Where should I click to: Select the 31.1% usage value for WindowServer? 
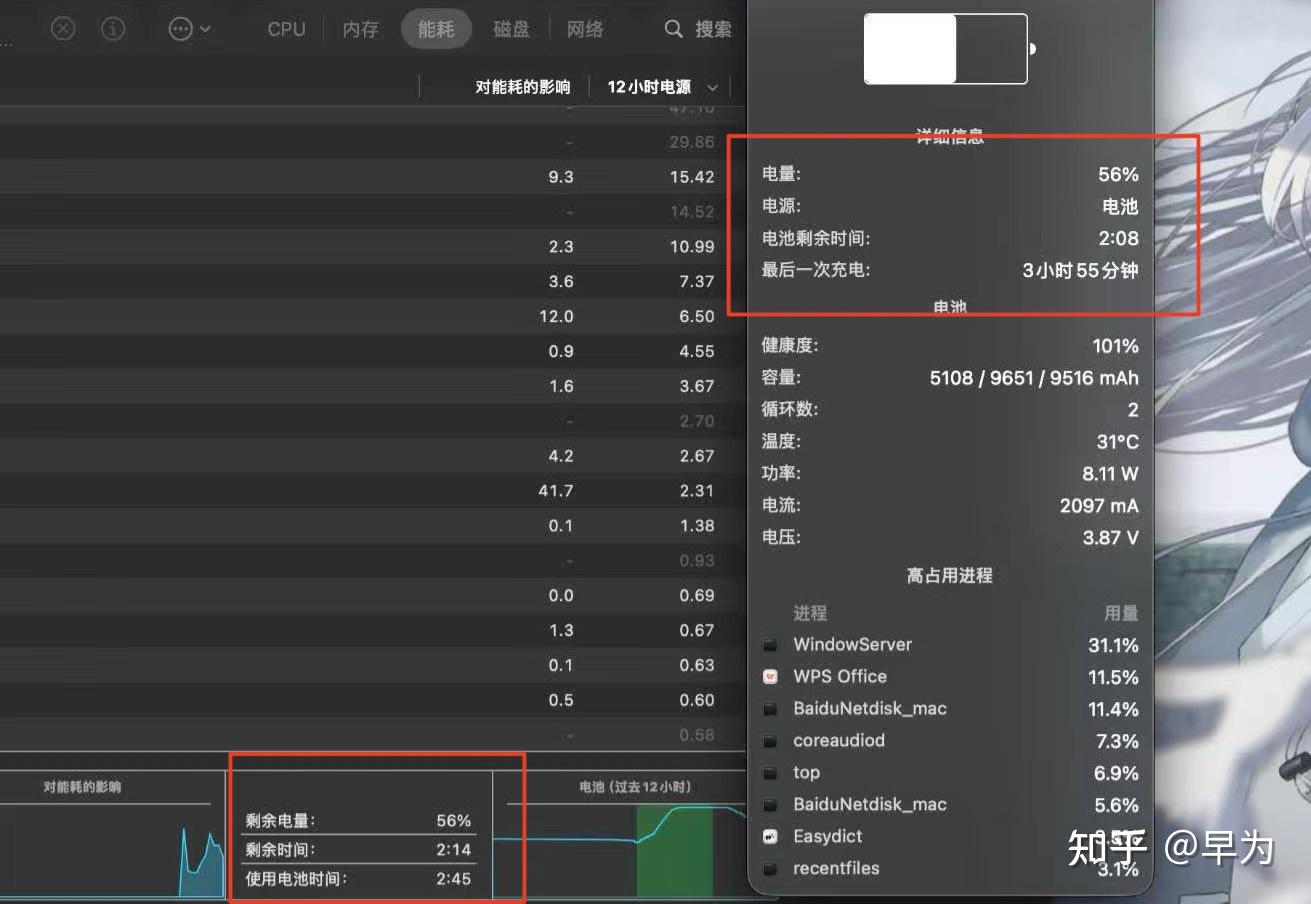click(x=1113, y=645)
